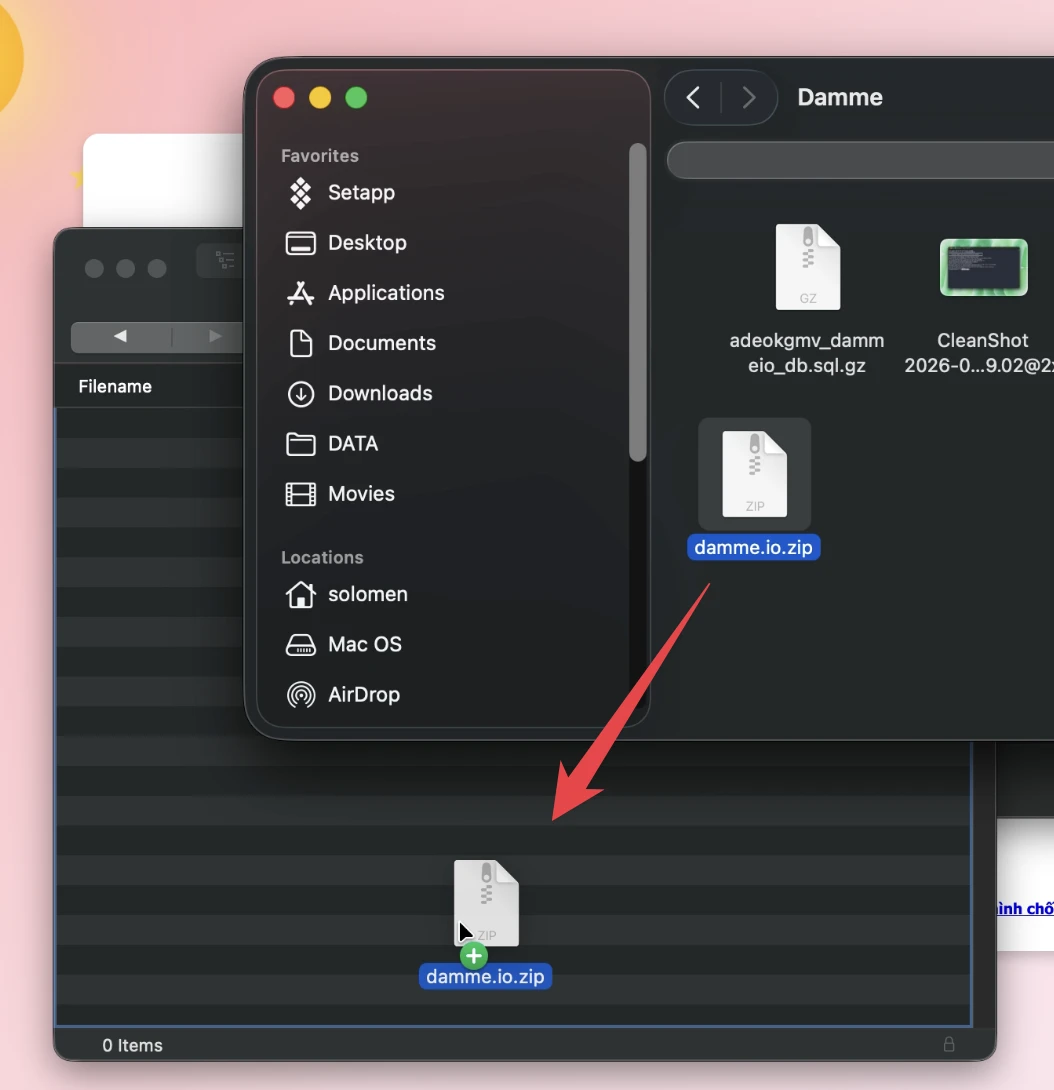1054x1090 pixels.
Task: Open Applications from the Favorites list
Action: pos(365,293)
